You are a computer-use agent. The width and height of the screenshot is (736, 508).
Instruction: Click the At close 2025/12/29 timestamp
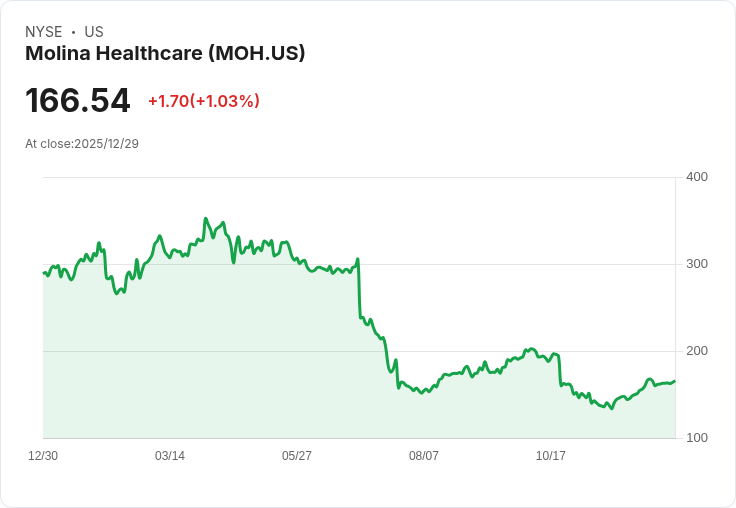pyautogui.click(x=82, y=144)
